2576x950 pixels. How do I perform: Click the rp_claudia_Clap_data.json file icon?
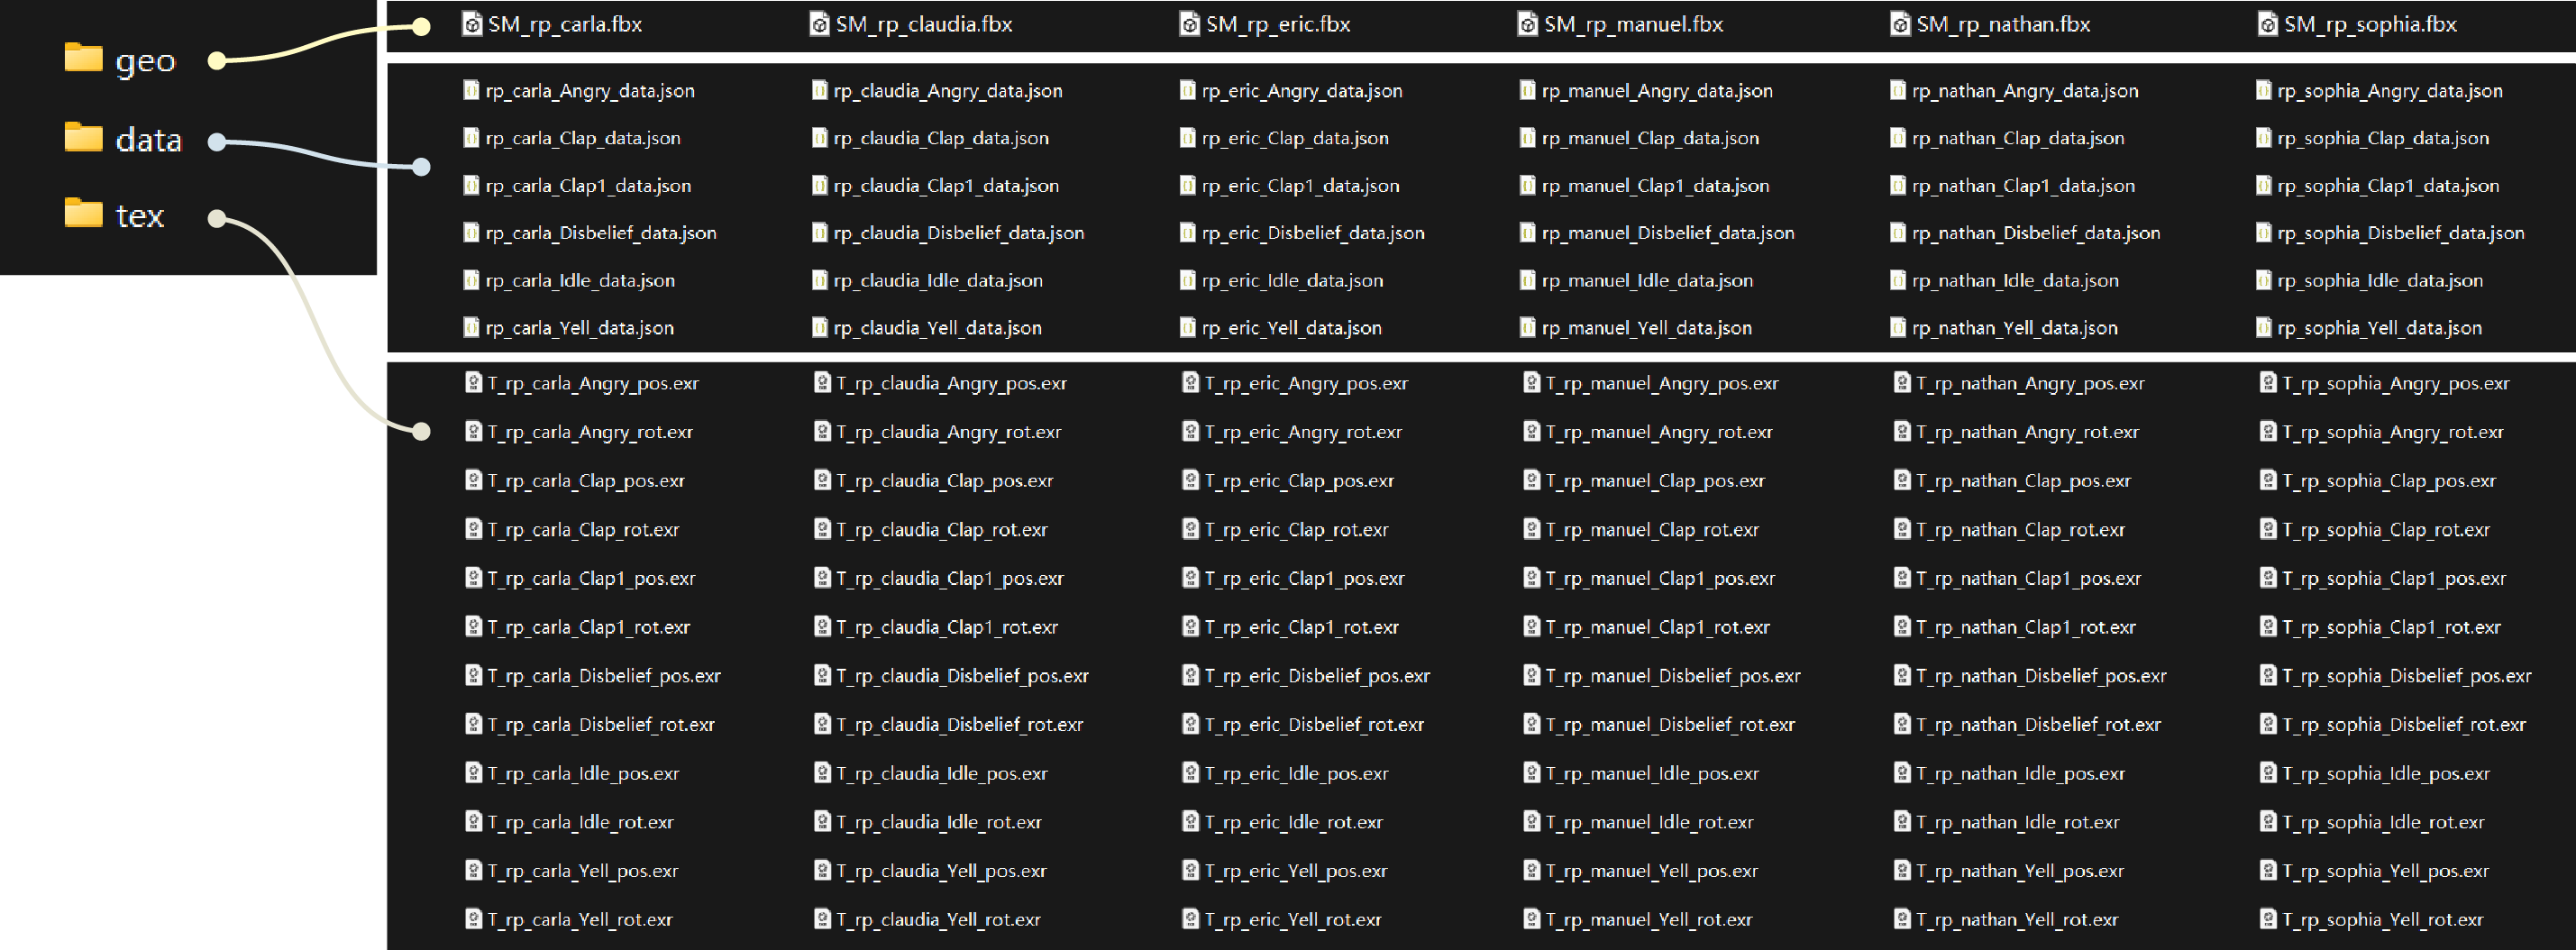[x=820, y=137]
